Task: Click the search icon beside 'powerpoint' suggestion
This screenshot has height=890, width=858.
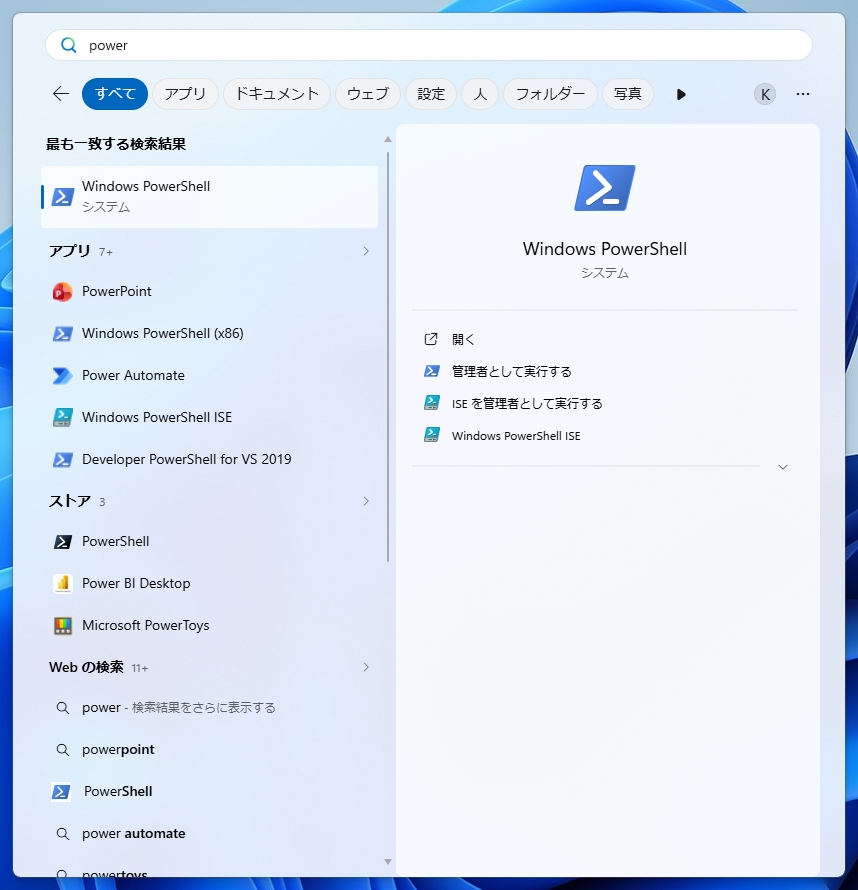Action: tap(62, 750)
